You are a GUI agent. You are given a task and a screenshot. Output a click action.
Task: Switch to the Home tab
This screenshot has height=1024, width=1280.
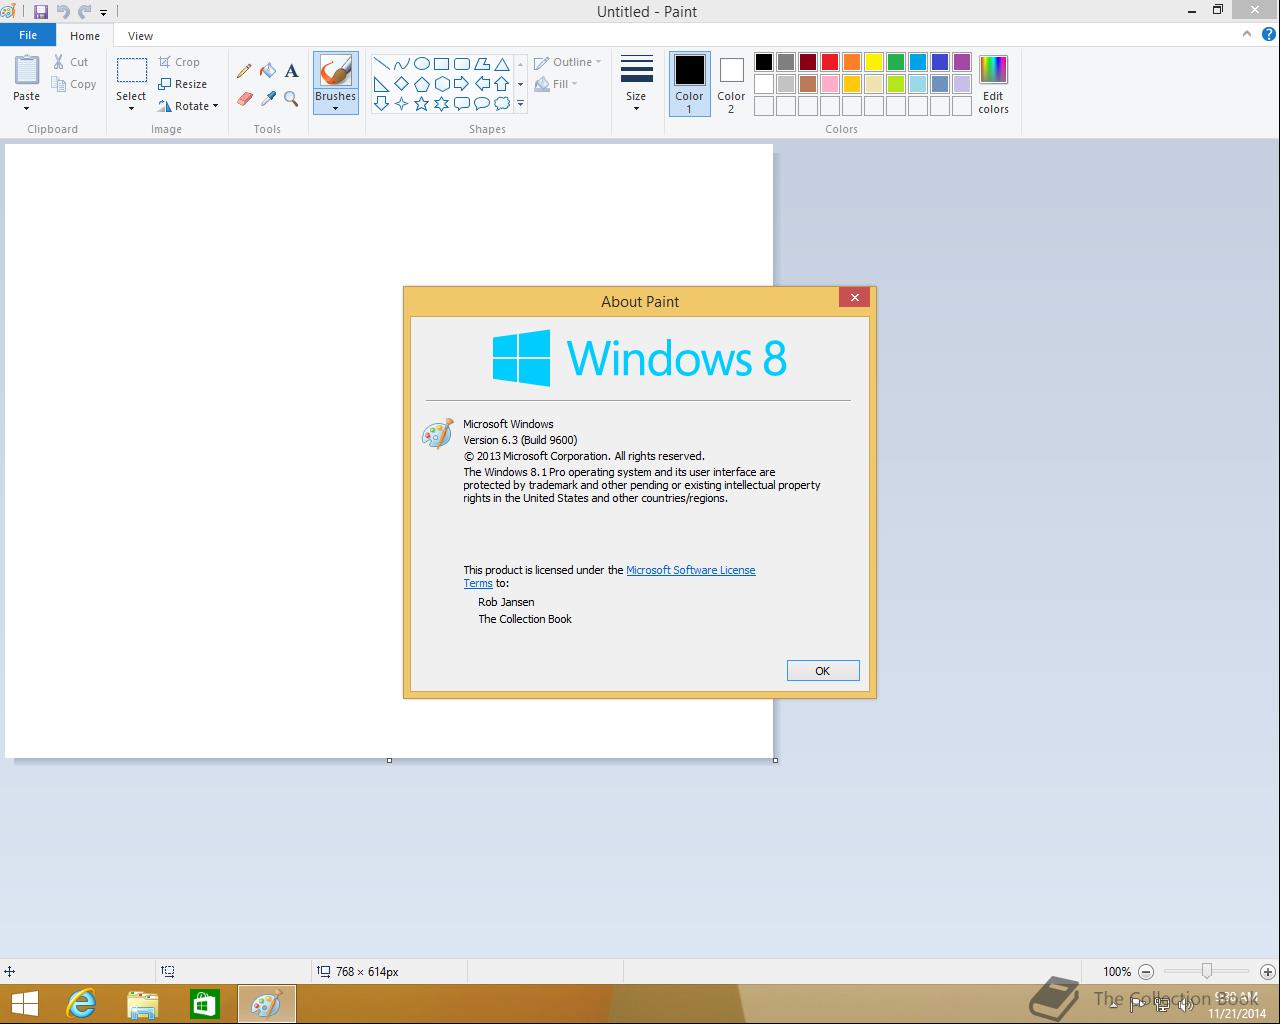pos(85,36)
